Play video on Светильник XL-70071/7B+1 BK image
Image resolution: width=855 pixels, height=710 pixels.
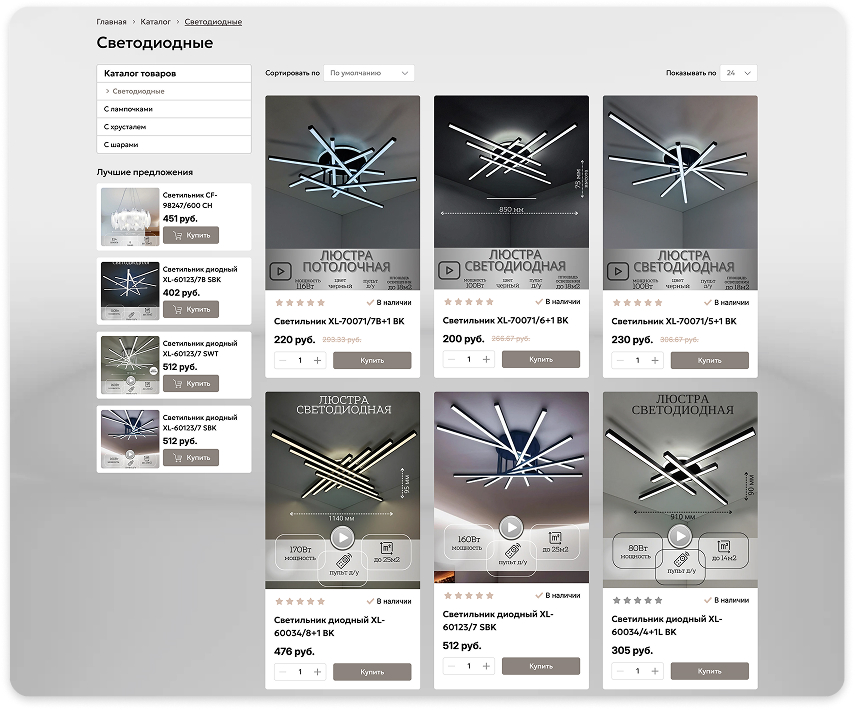[281, 271]
